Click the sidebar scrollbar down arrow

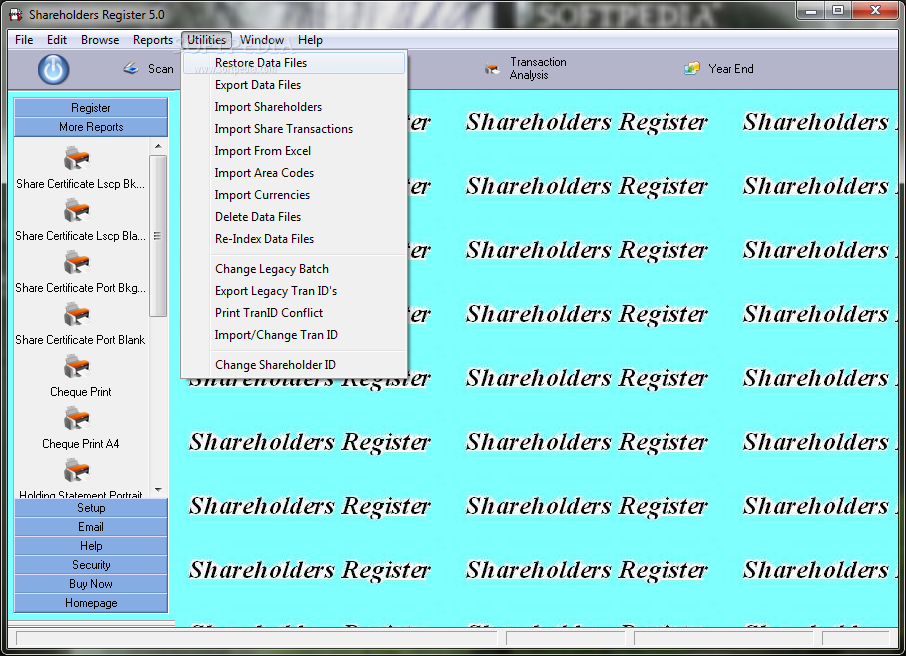(x=158, y=490)
